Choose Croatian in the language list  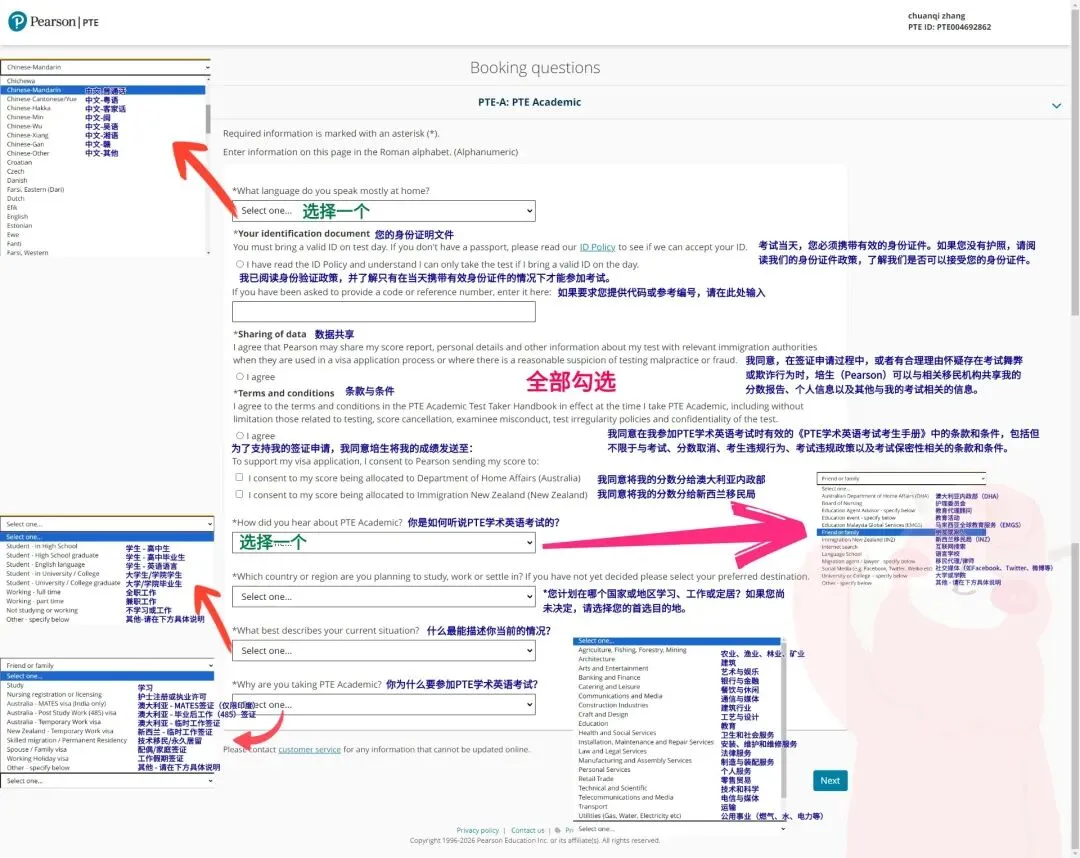[x=19, y=163]
